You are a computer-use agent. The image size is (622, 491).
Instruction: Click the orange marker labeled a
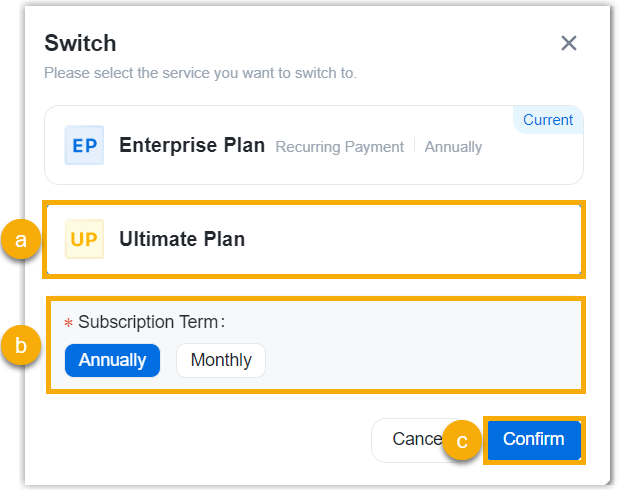tap(21, 240)
